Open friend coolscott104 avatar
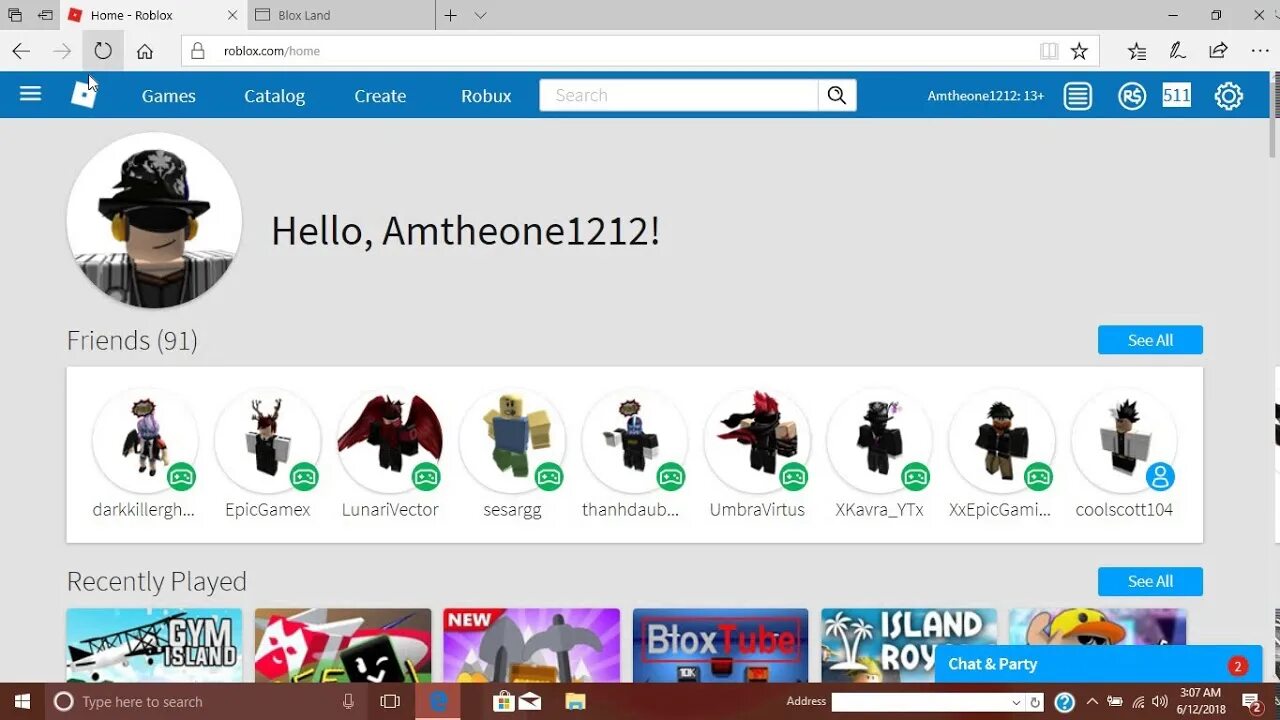The height and width of the screenshot is (720, 1280). 1124,441
